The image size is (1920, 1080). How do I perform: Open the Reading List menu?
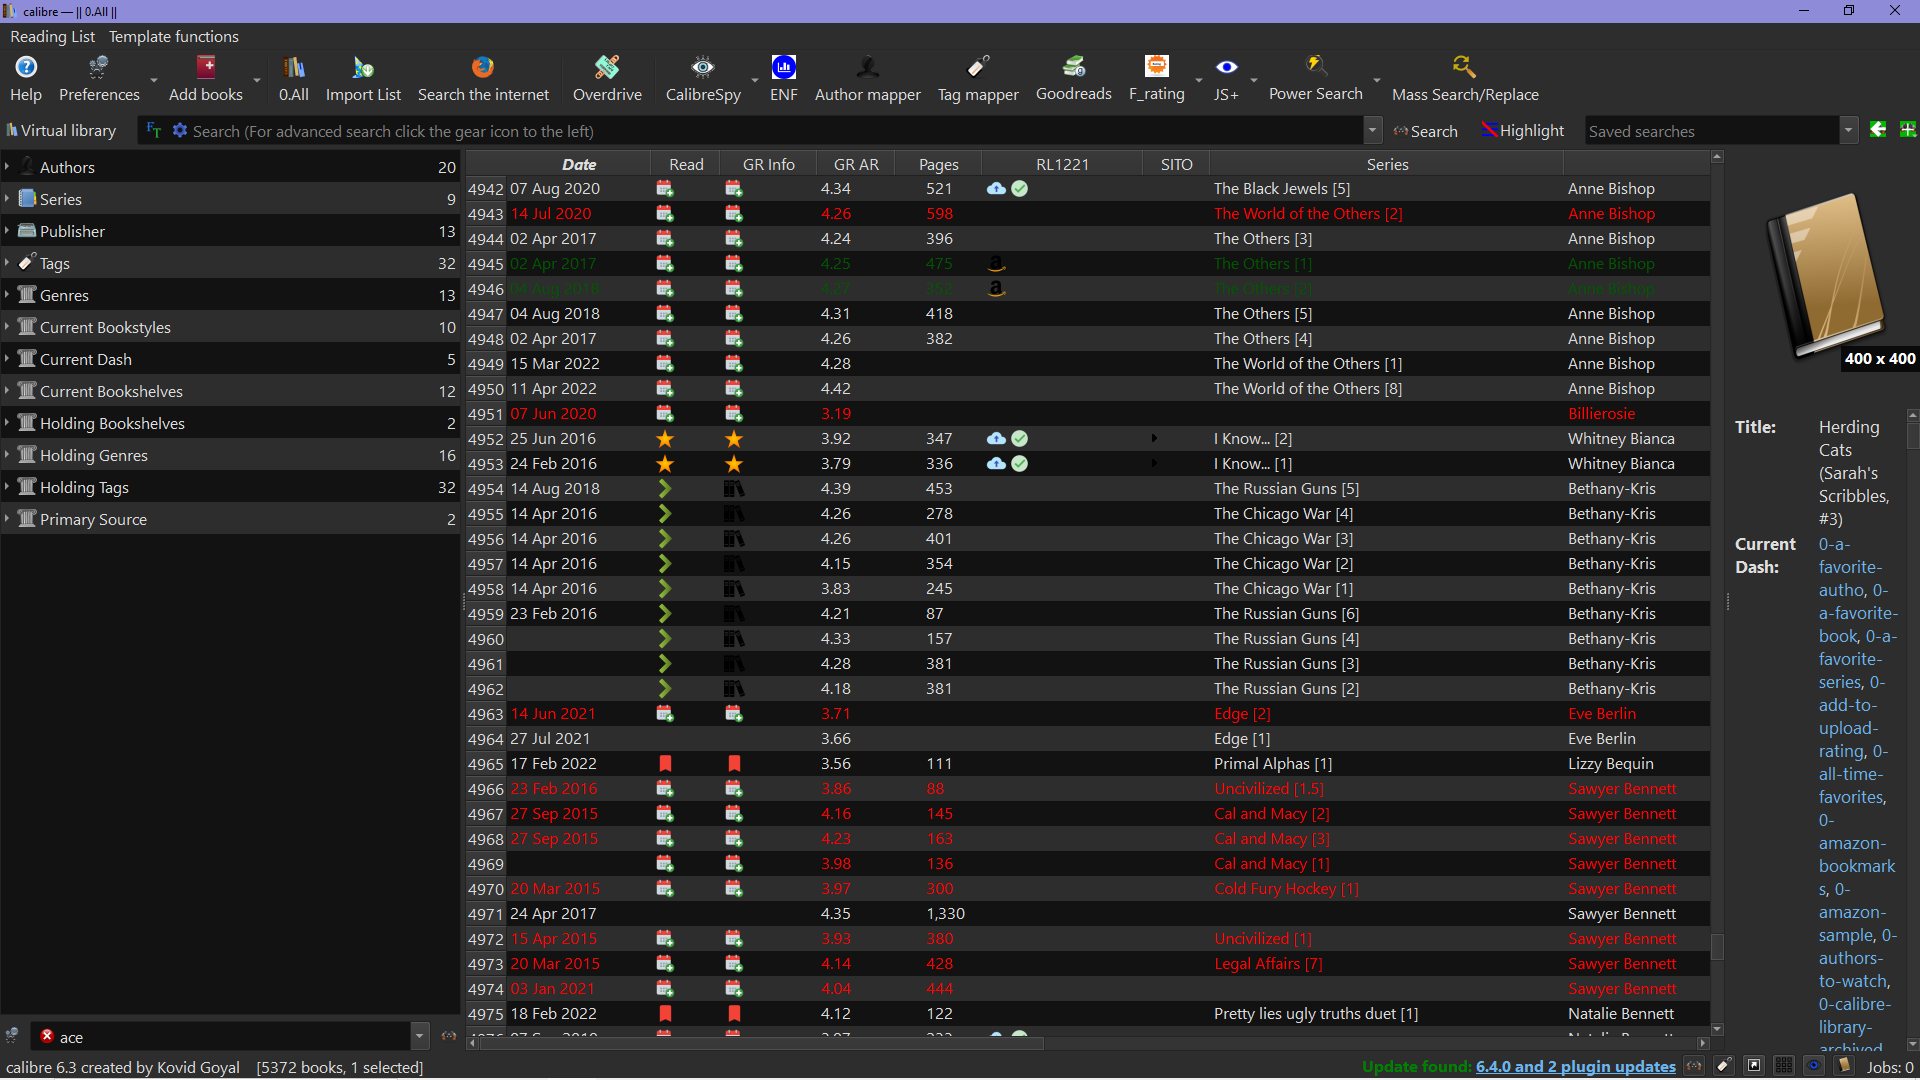pos(52,36)
